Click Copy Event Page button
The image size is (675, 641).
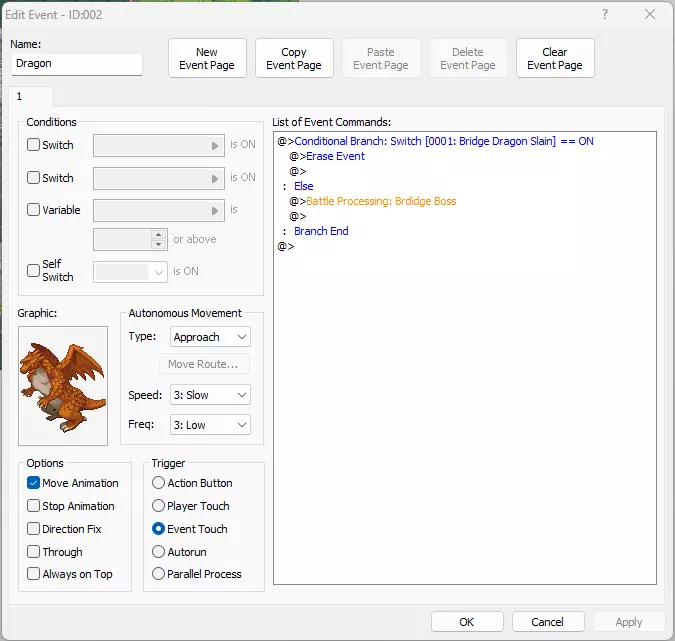pos(294,58)
